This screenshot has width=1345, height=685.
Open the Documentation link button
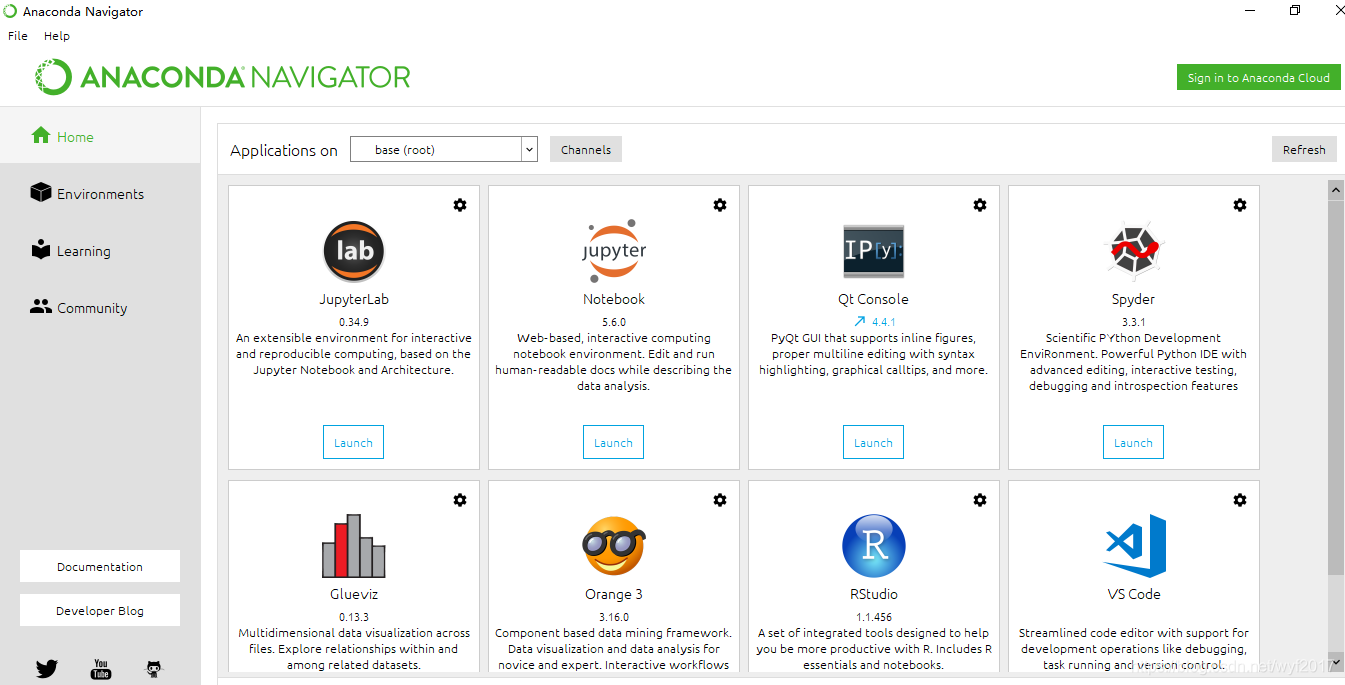tap(100, 566)
